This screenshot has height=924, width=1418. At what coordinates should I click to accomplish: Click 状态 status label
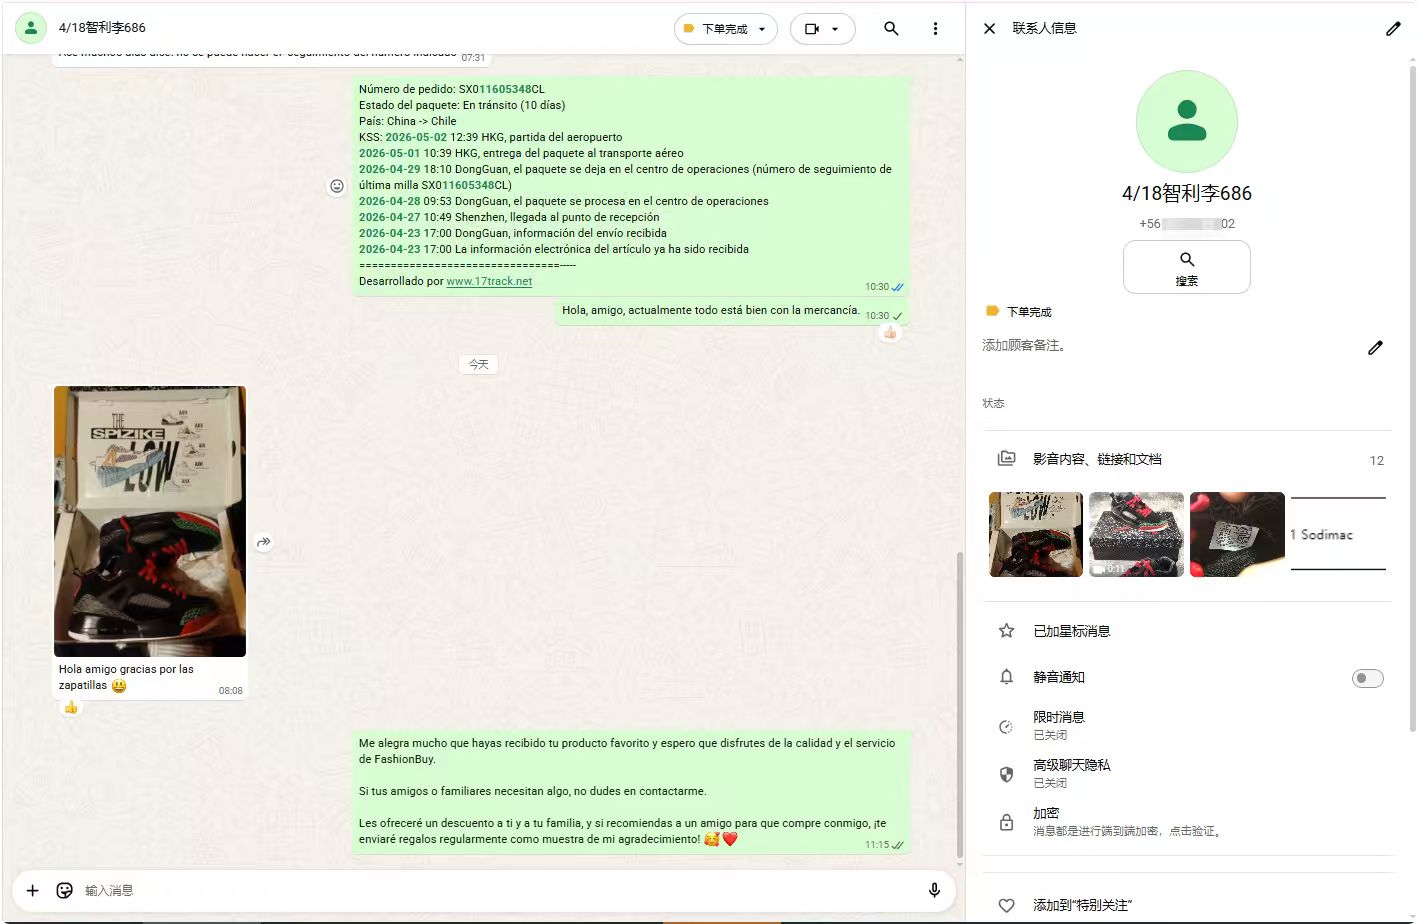pyautogui.click(x=993, y=403)
